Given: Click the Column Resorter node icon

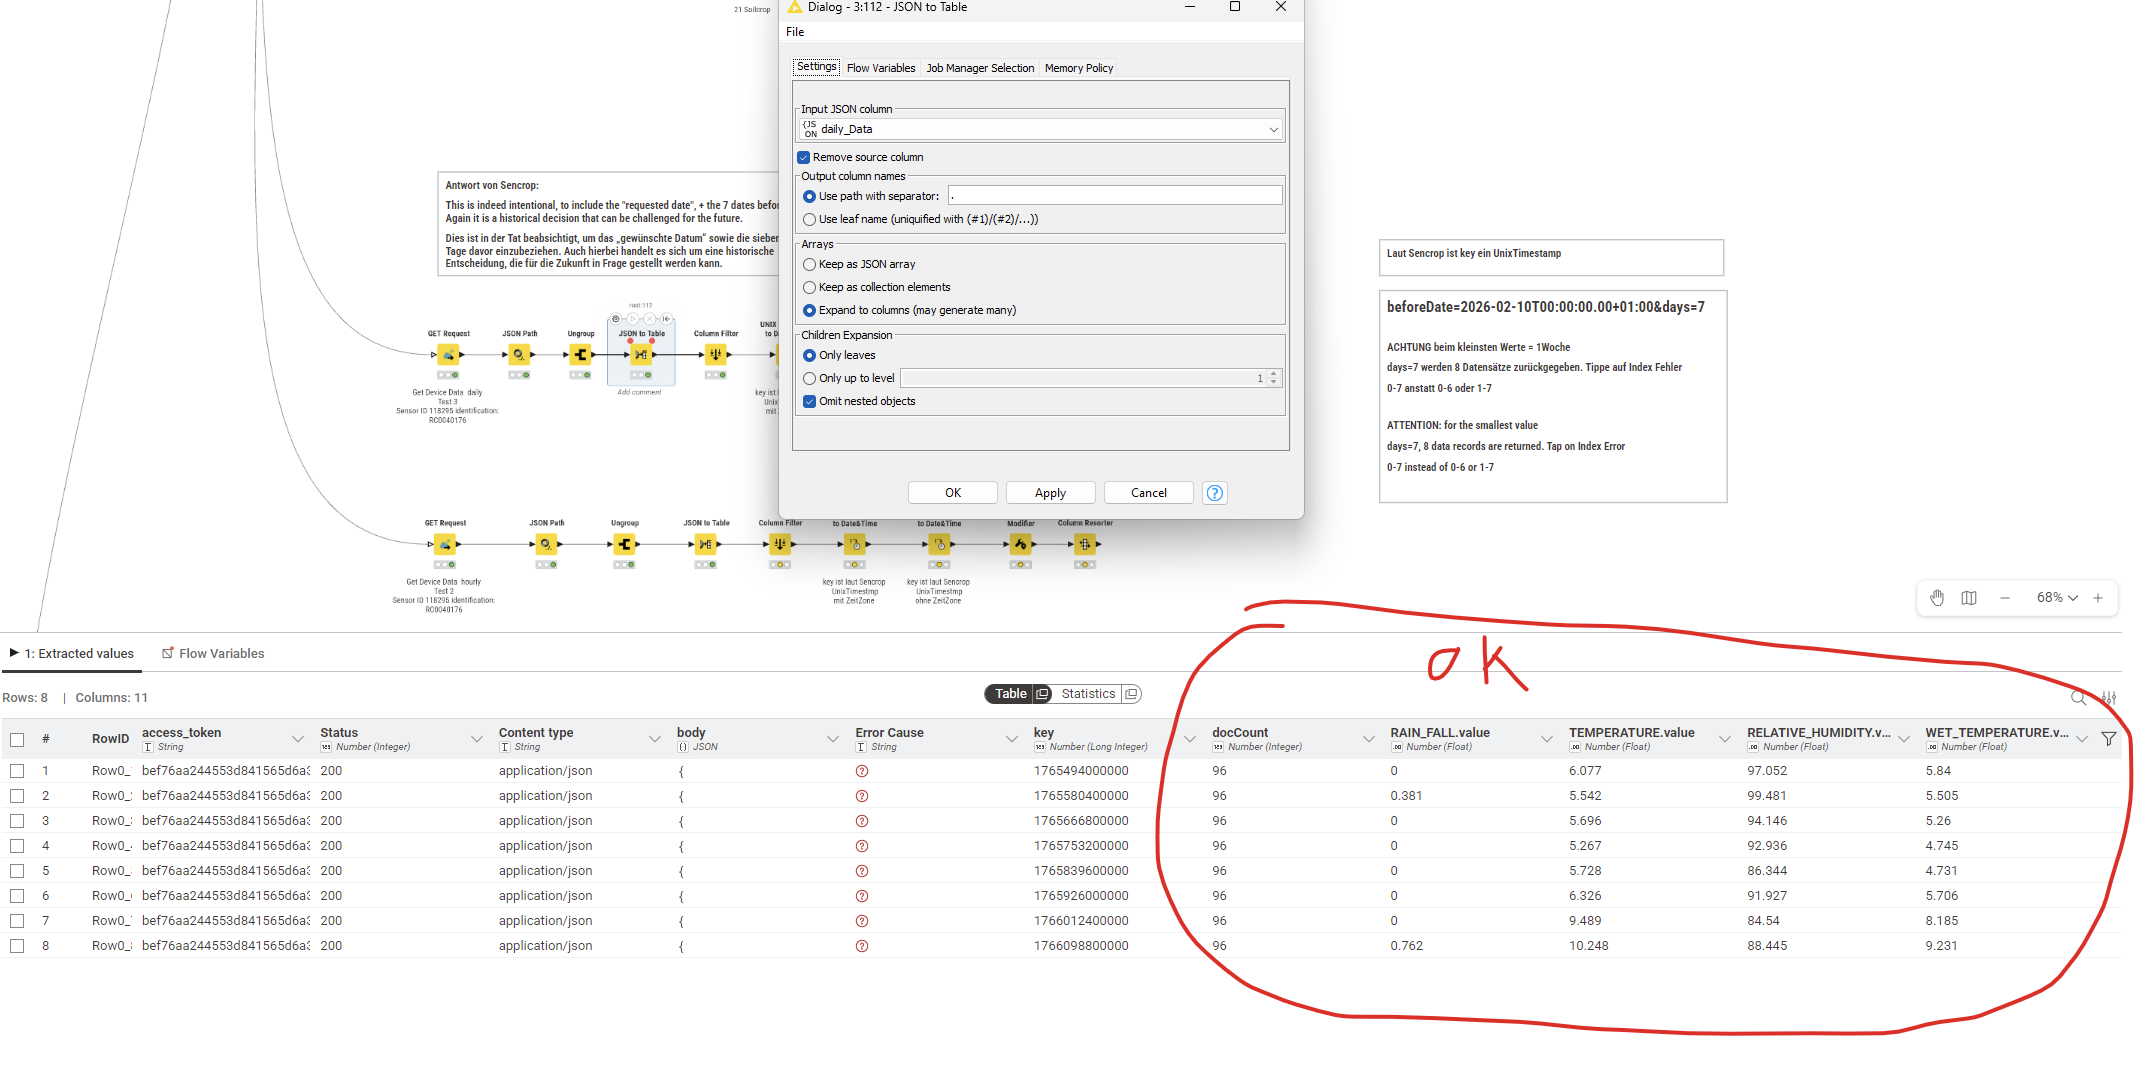Looking at the screenshot, I should (1085, 544).
